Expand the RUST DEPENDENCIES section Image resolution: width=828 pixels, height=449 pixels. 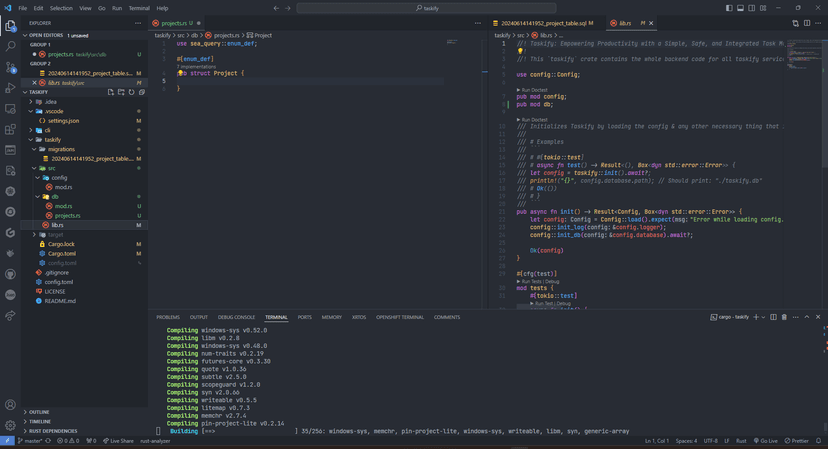click(x=52, y=431)
